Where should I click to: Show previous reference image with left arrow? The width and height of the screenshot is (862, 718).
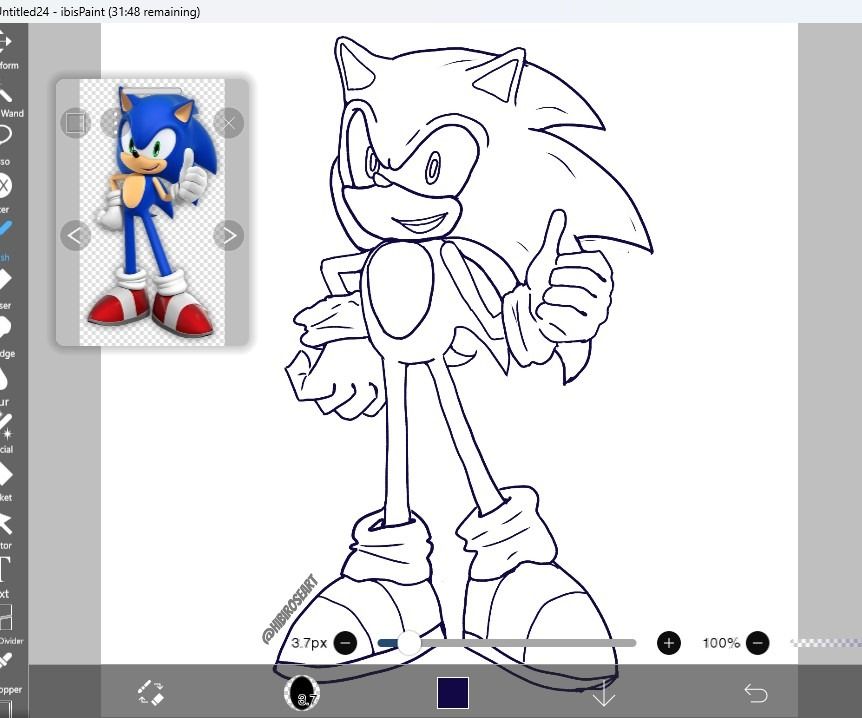click(x=75, y=236)
